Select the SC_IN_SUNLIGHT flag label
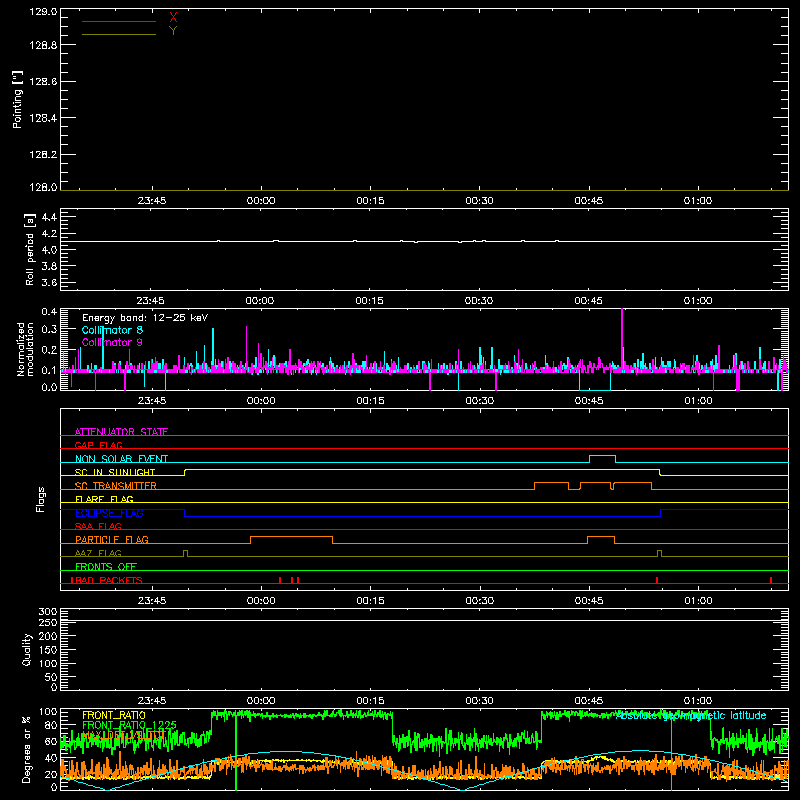 click(115, 472)
